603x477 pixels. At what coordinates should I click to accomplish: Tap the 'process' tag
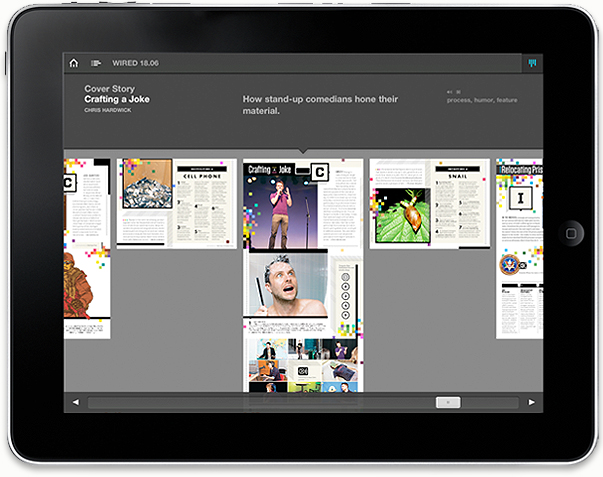[x=458, y=100]
